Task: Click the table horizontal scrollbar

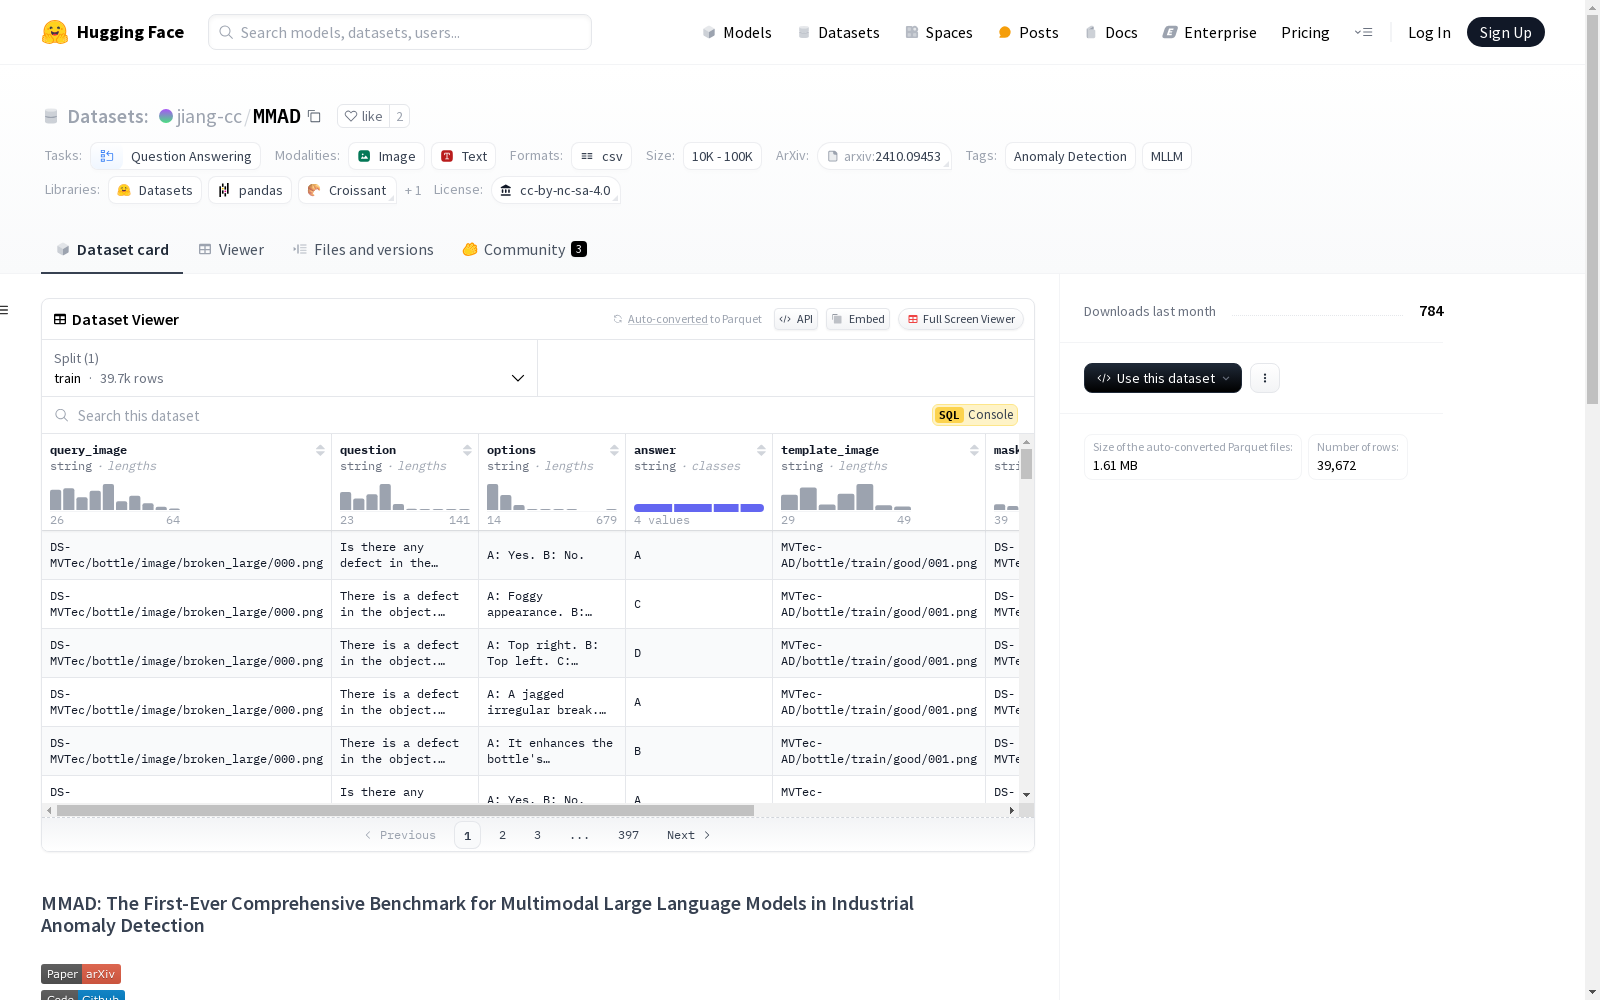Action: [405, 810]
